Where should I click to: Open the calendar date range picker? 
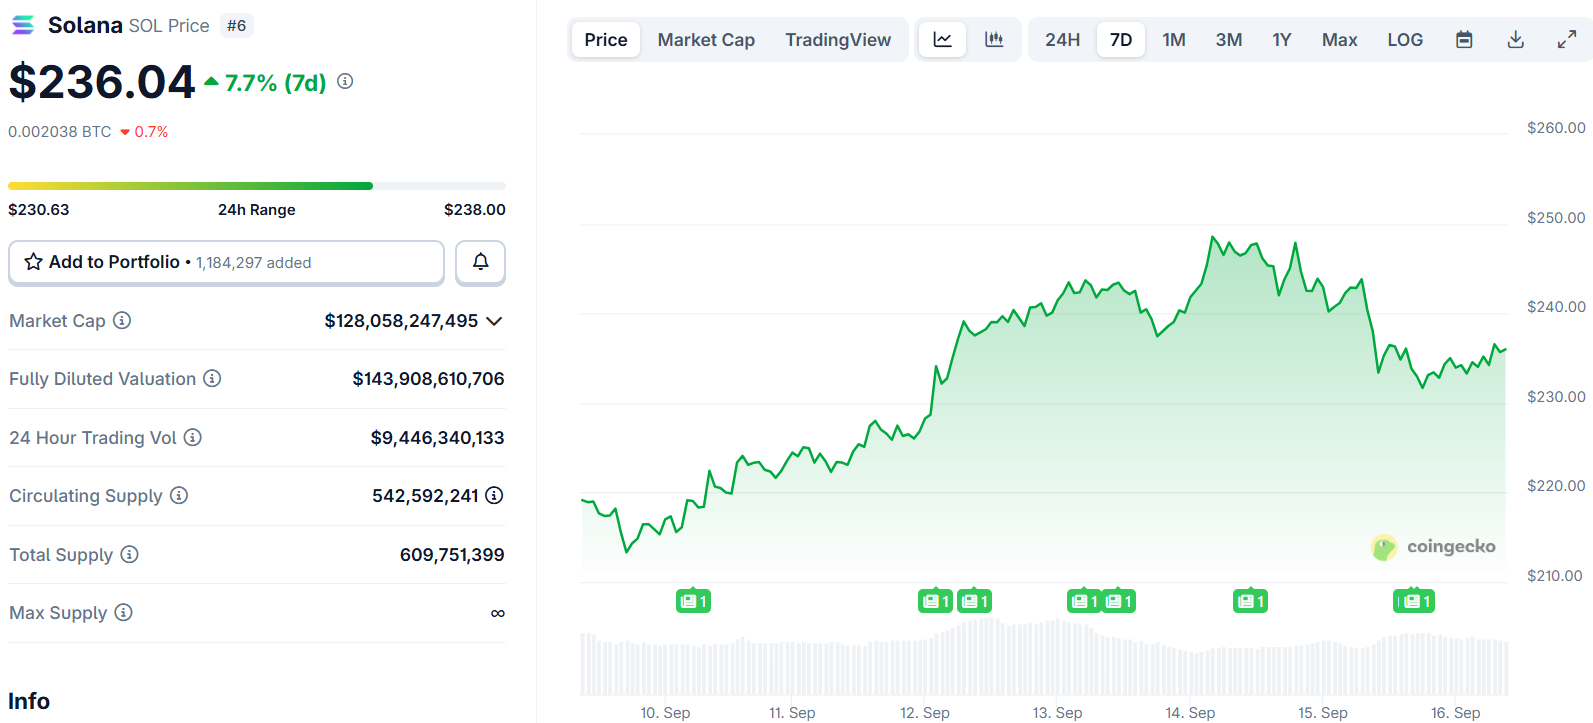(x=1464, y=40)
